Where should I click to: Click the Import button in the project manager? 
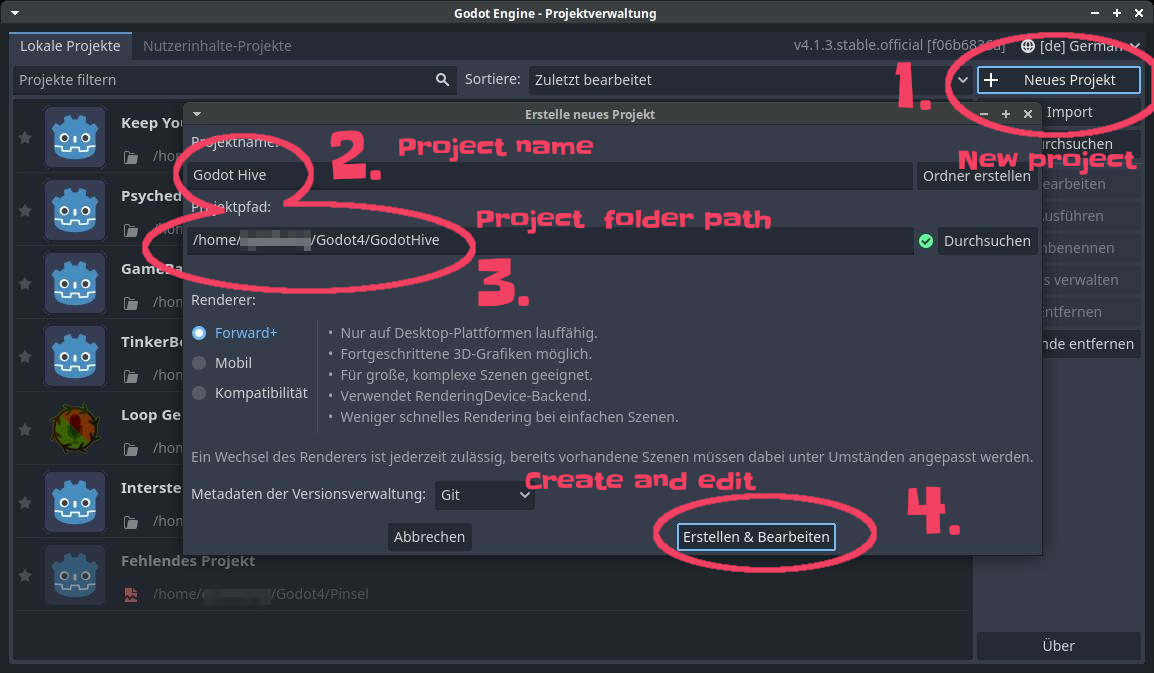coord(1069,112)
